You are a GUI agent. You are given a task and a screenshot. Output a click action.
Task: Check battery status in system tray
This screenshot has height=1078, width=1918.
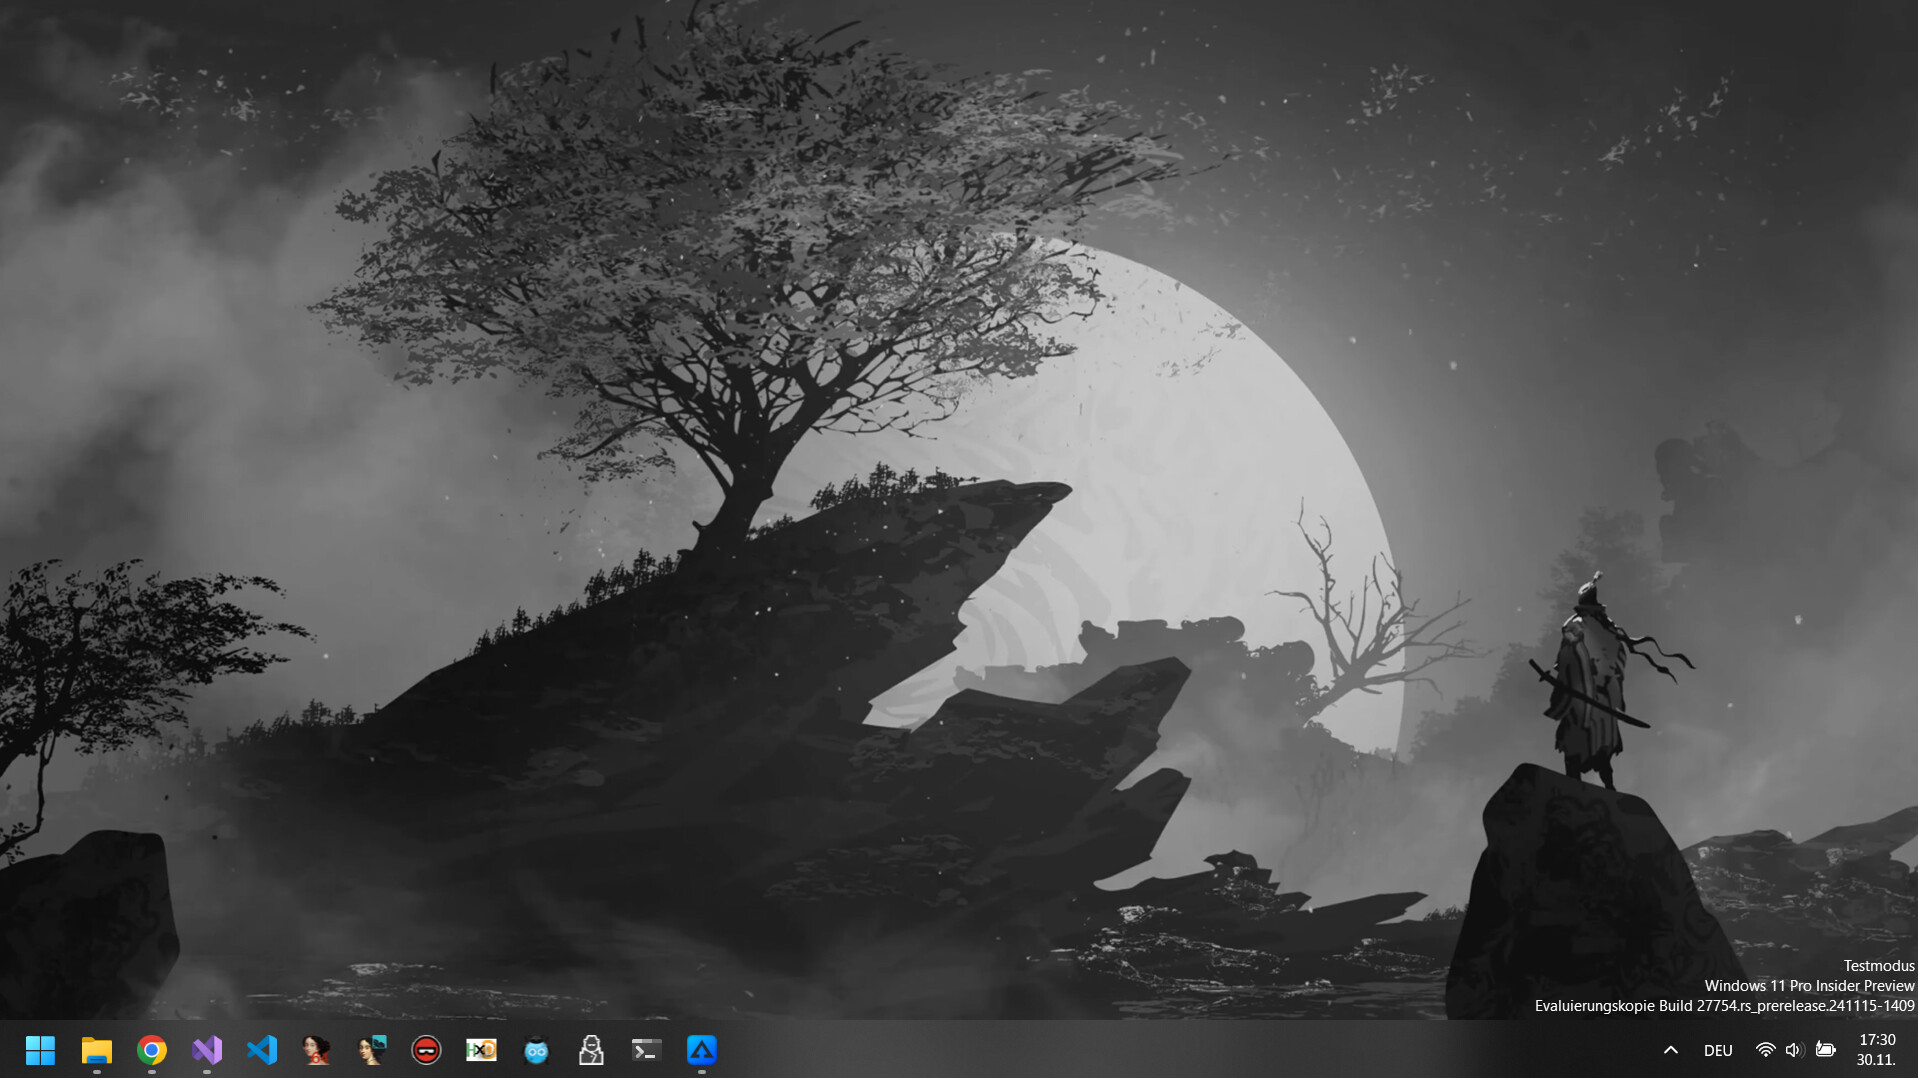[1826, 1050]
